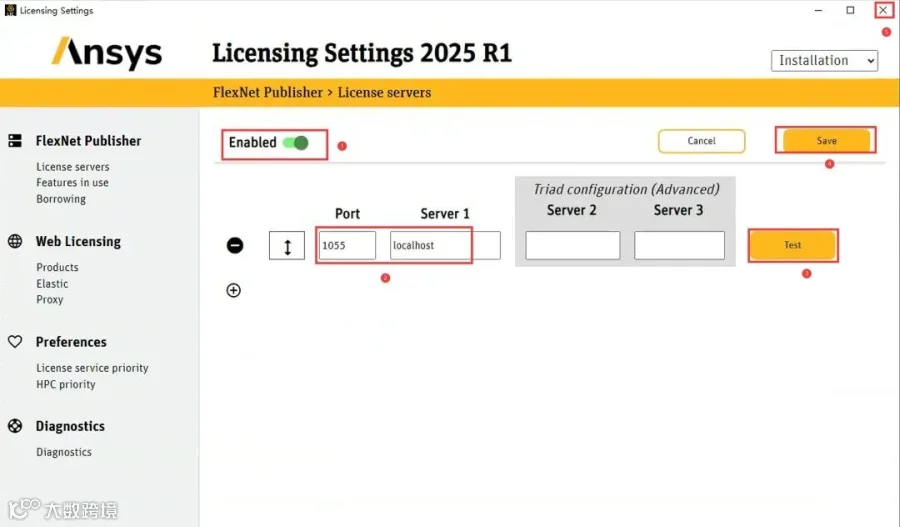Go to License service priority

tap(92, 368)
